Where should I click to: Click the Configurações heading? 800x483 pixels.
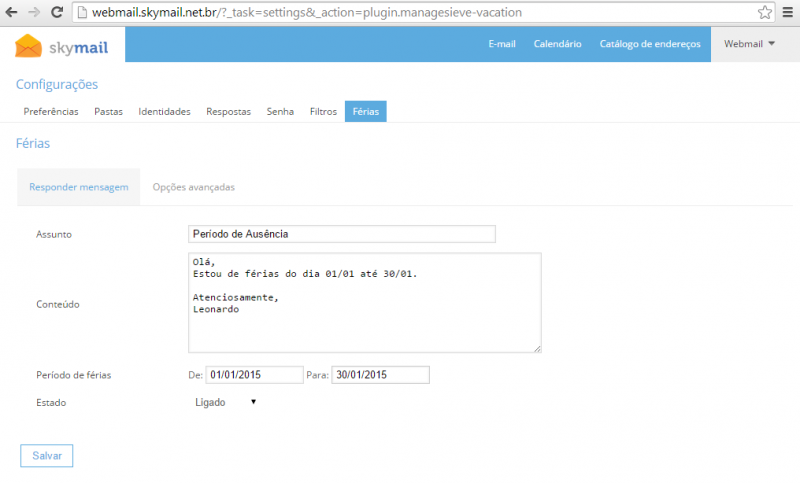coord(57,84)
